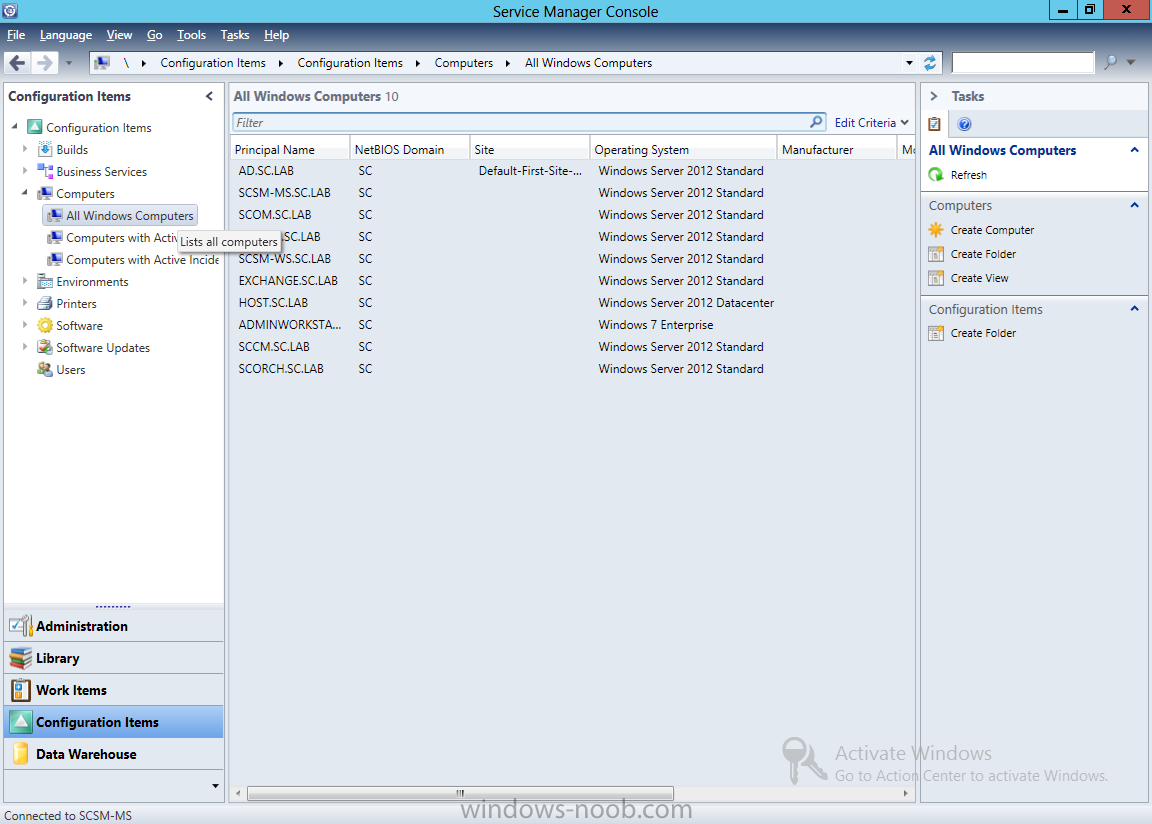Click the scrollbar right arrow
Viewport: 1152px width, 824px height.
tap(905, 793)
